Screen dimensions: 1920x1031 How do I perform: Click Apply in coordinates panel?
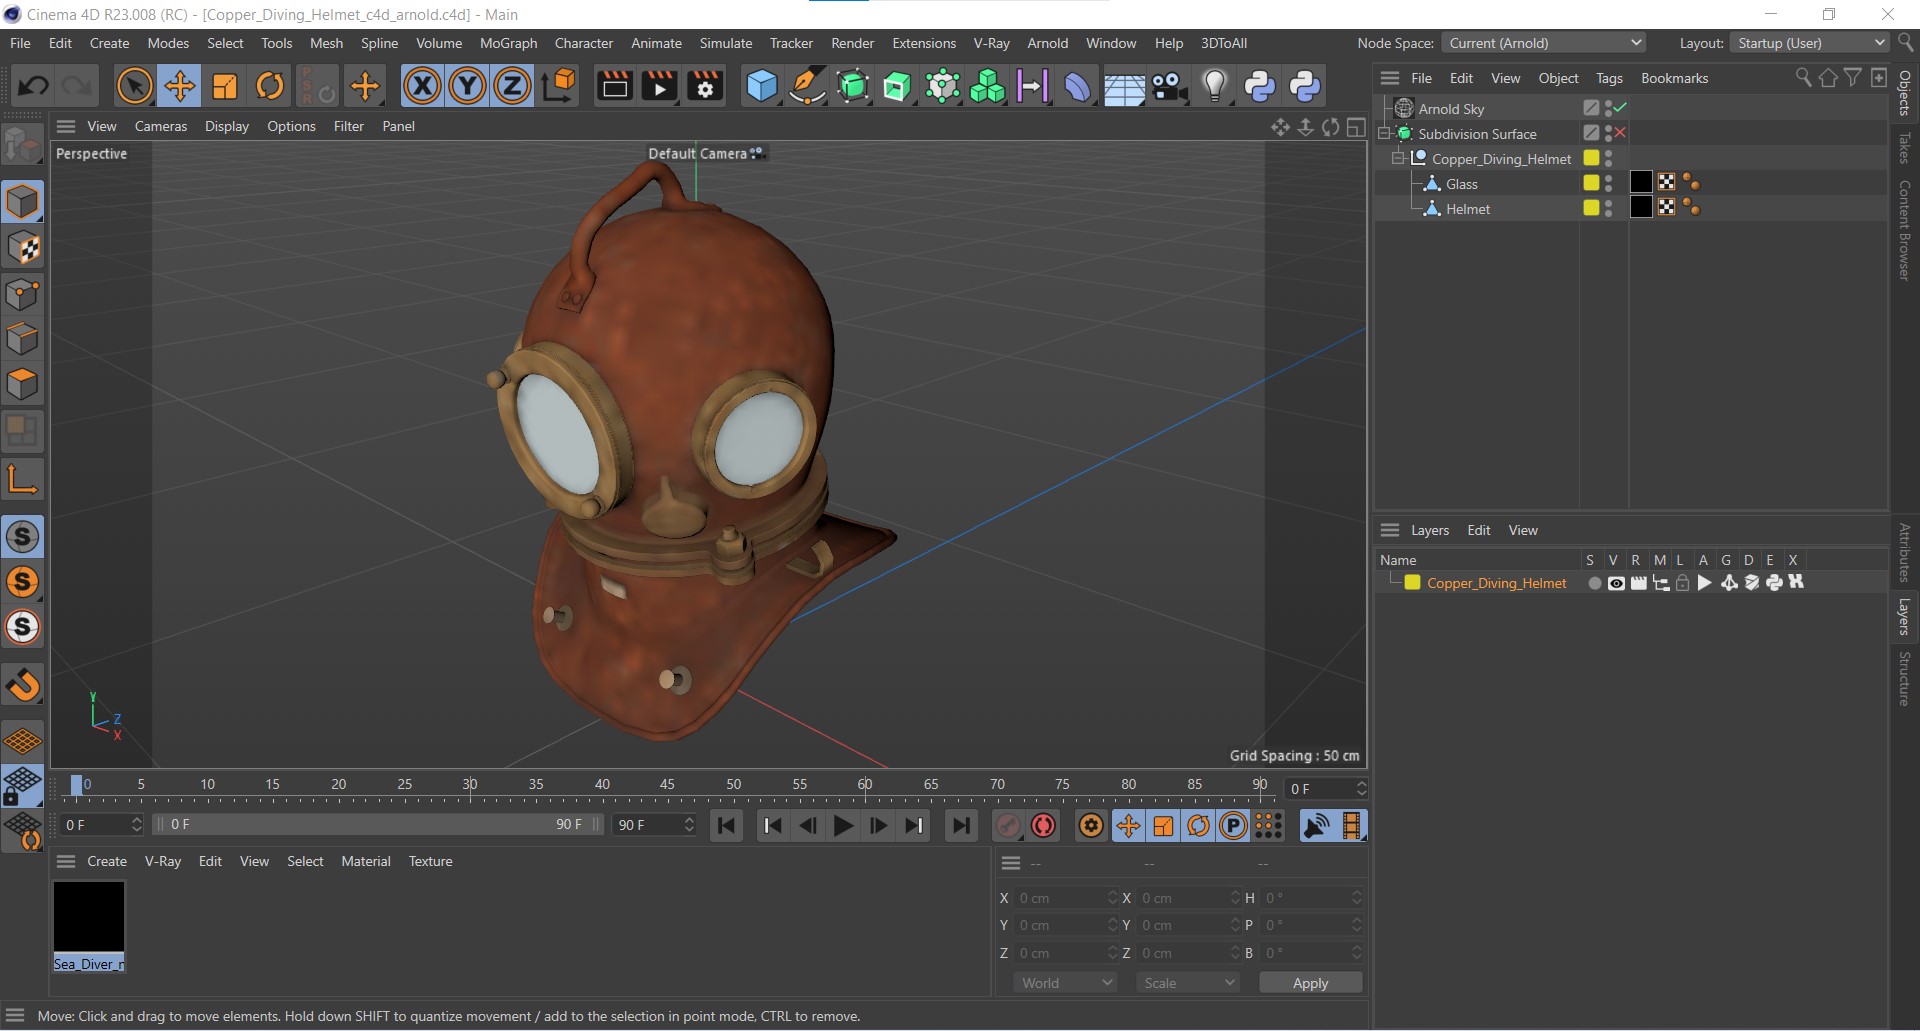pos(1310,983)
